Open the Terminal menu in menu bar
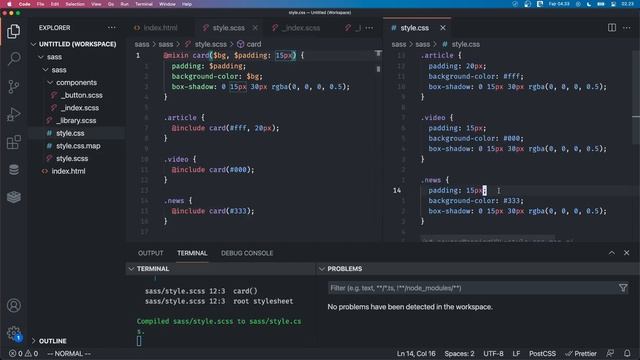 pos(144,4)
